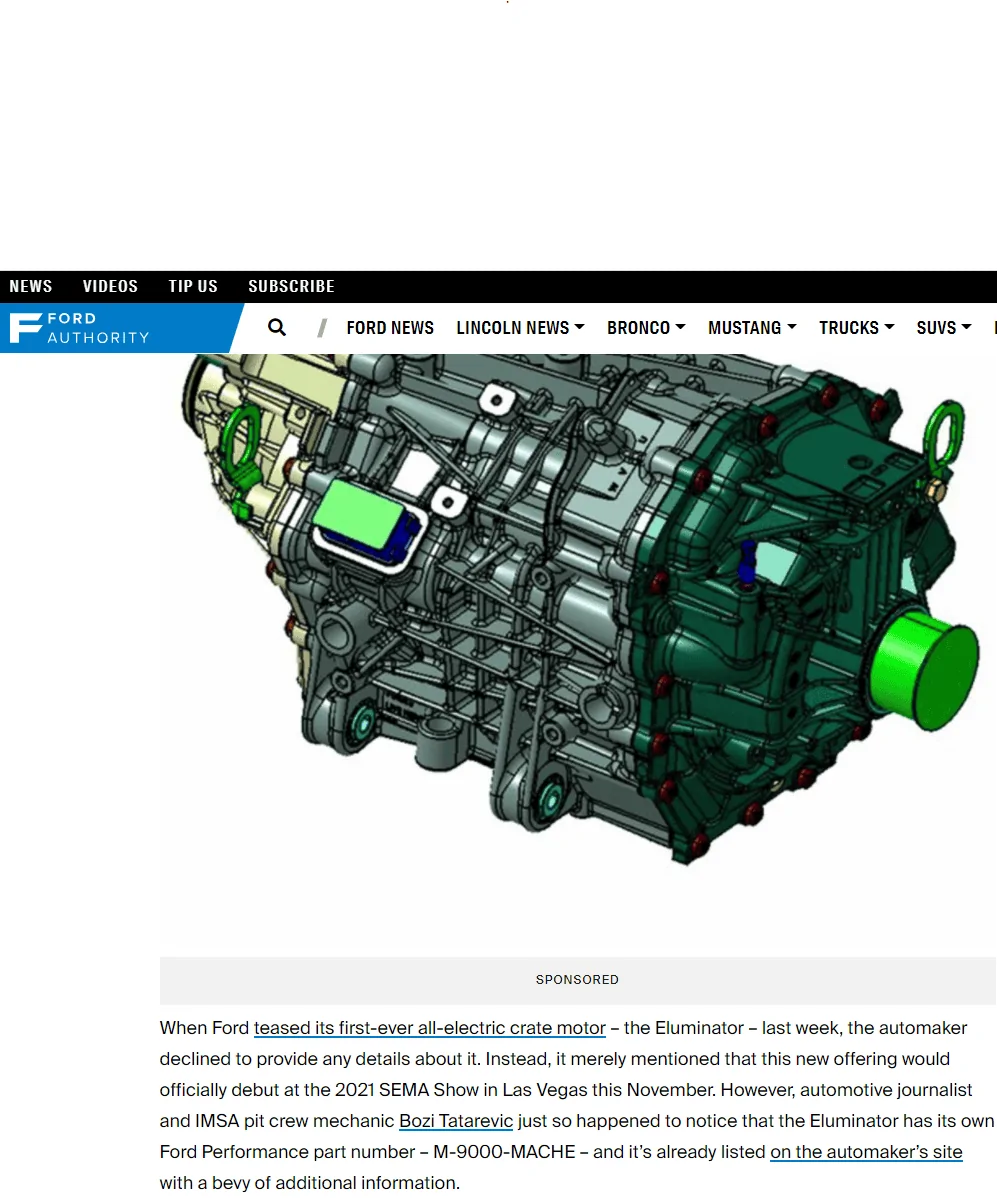The height and width of the screenshot is (1198, 997).
Task: Open FORD NEWS section
Action: tap(390, 328)
